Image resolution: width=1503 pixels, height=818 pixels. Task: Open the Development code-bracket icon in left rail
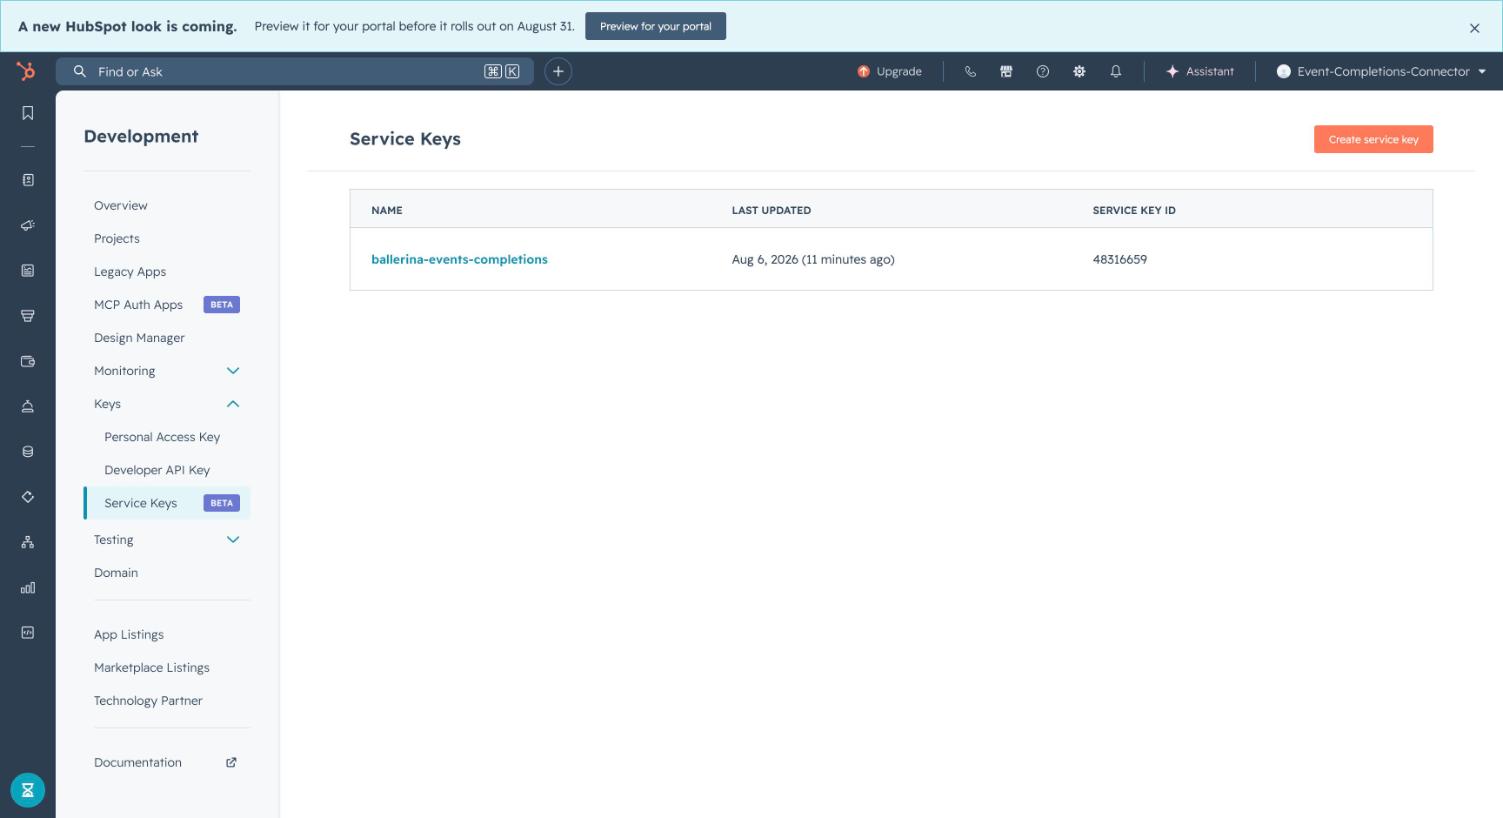(28, 633)
